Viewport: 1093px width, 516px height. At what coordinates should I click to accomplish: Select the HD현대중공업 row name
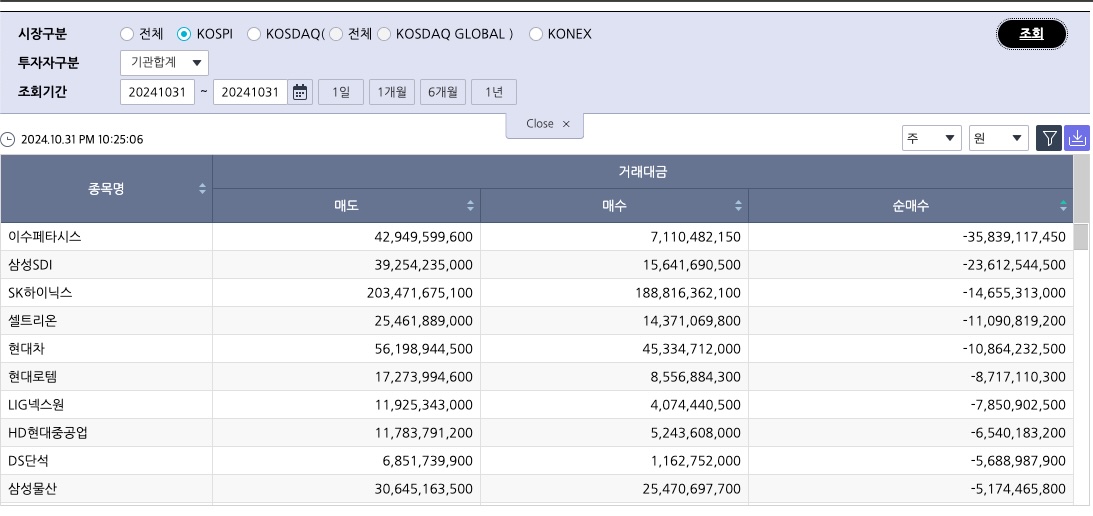48,433
